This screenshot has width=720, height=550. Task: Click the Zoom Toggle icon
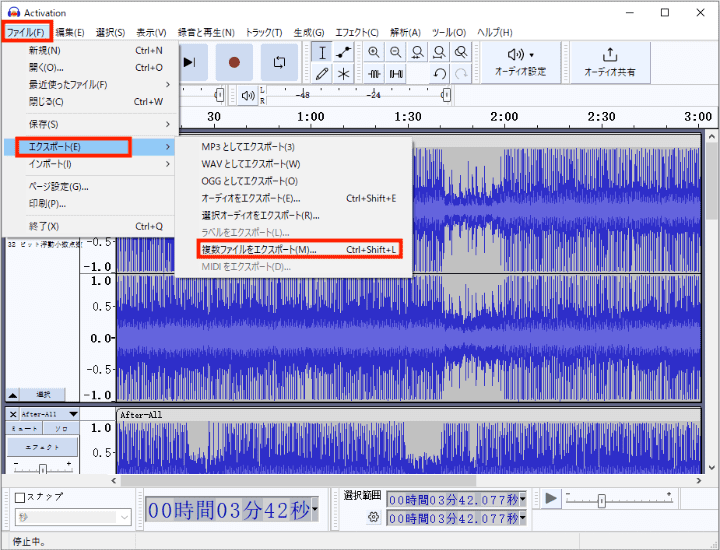(x=461, y=52)
